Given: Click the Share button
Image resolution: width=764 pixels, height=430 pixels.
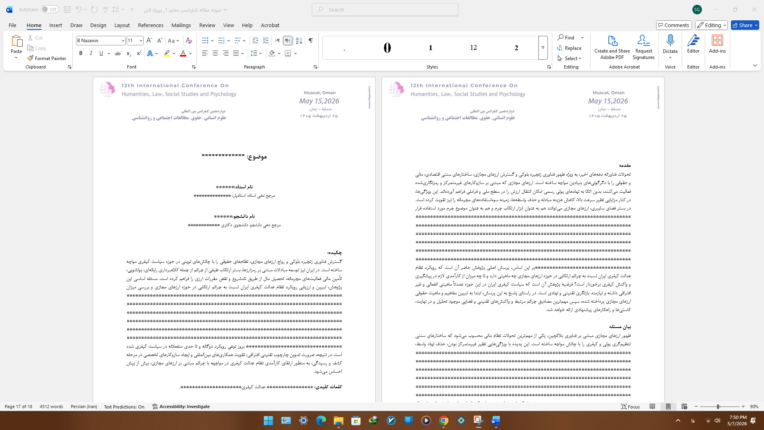Looking at the screenshot, I should coord(745,25).
